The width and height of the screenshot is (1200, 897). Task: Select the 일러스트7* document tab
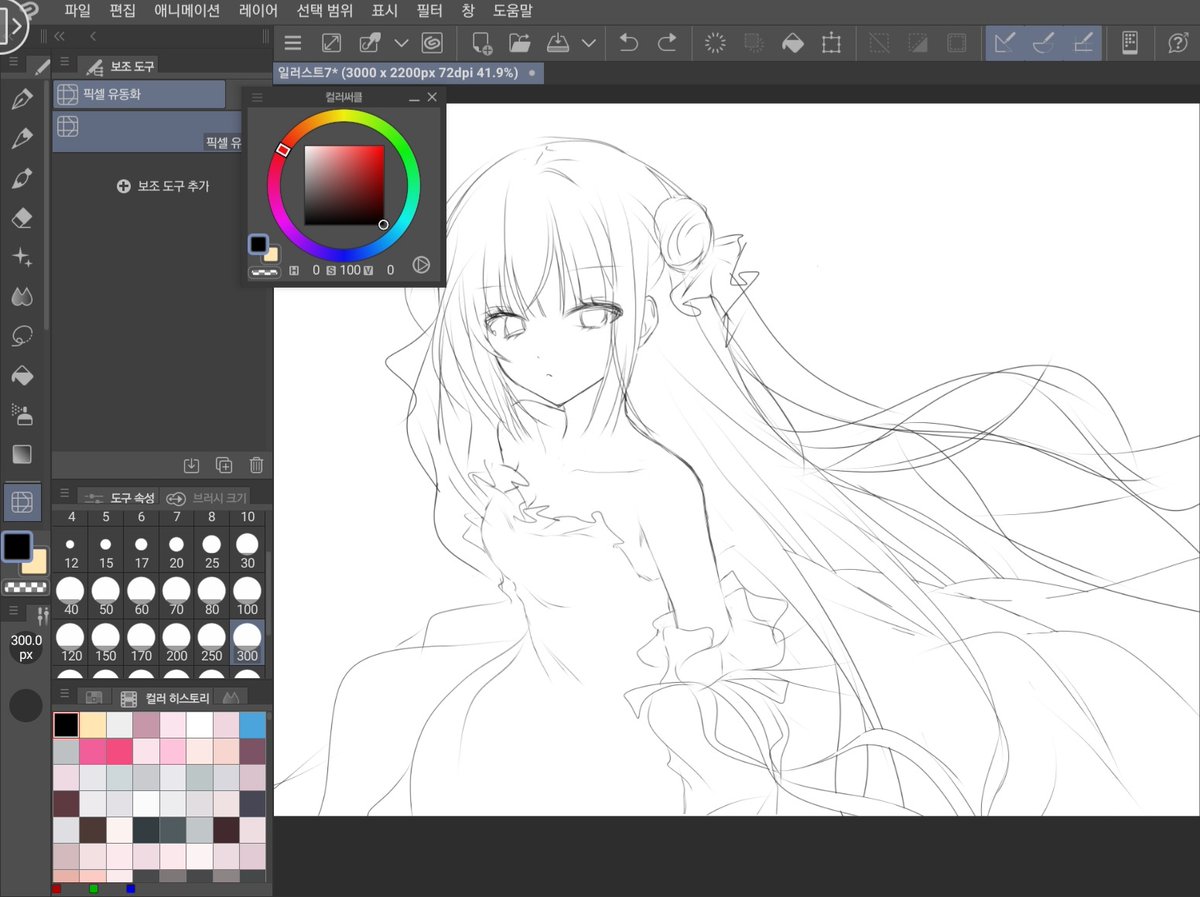(408, 73)
